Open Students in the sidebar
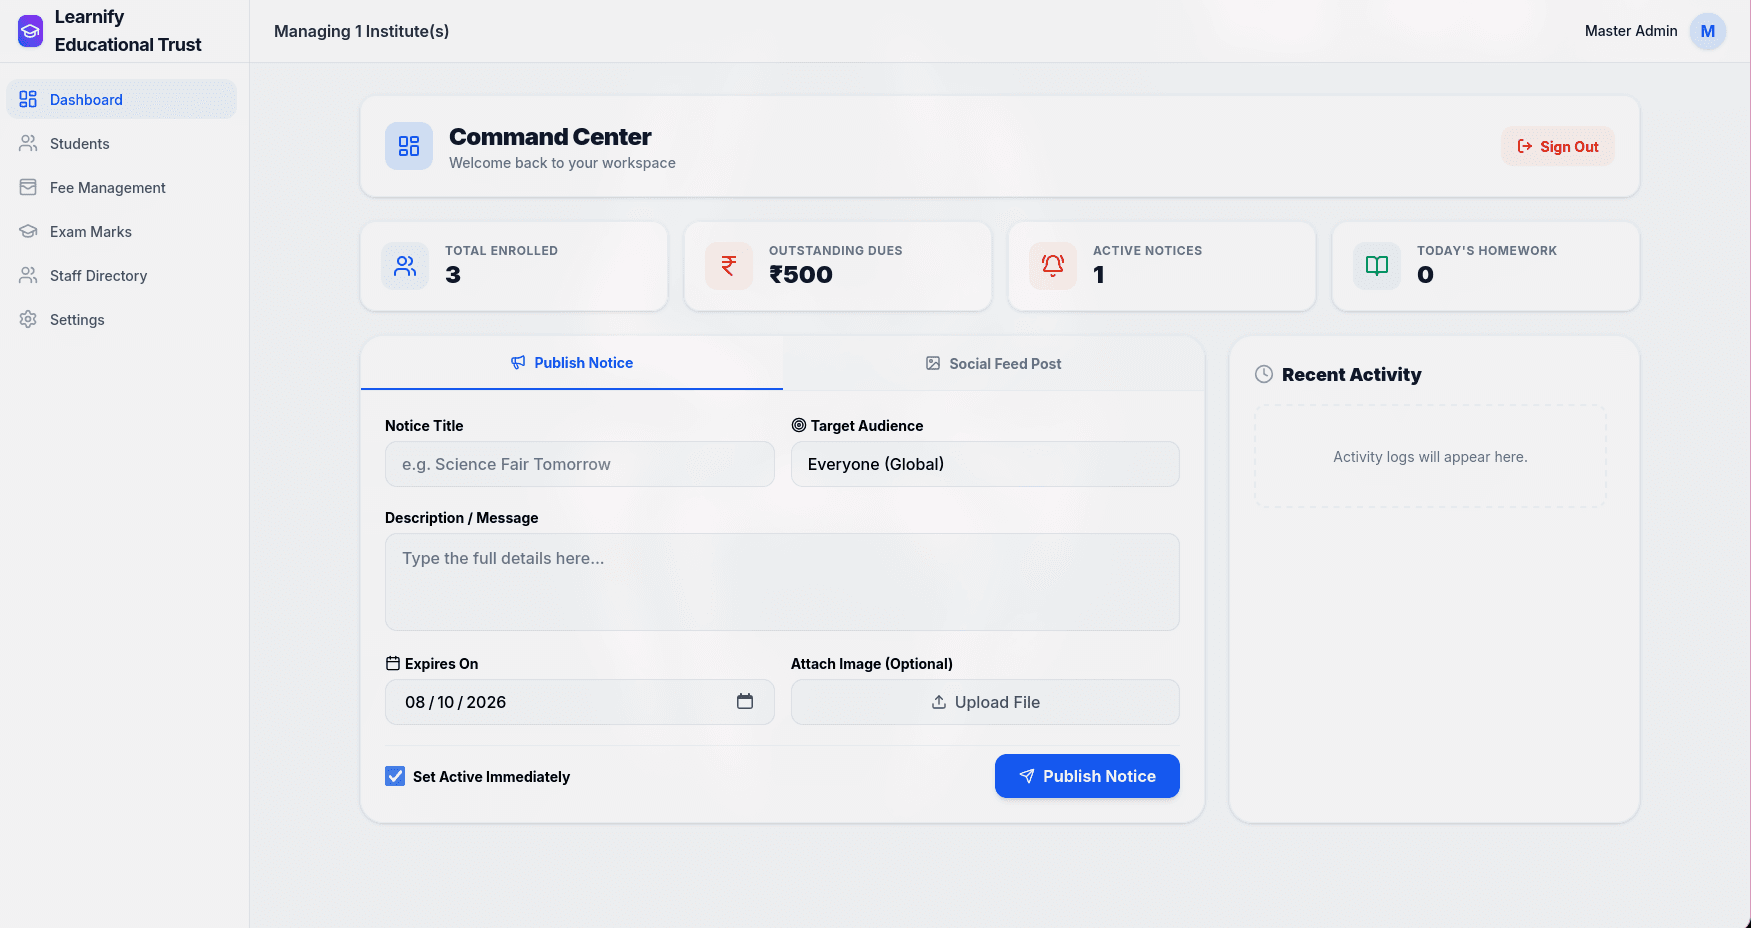The height and width of the screenshot is (928, 1751). pos(122,143)
